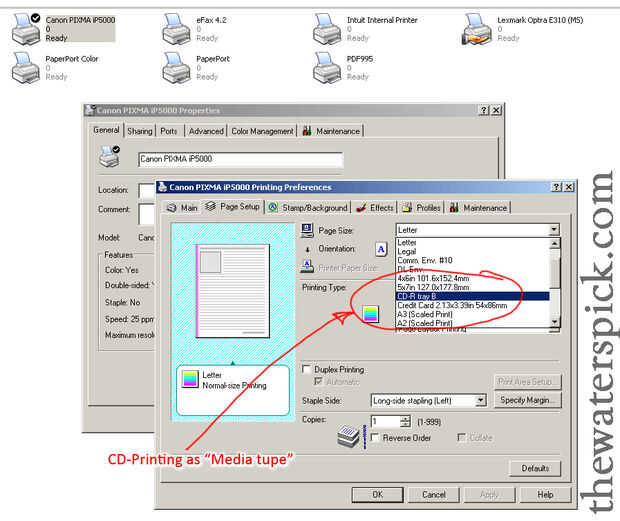Click the Copies number field
The width and height of the screenshot is (620, 521).
click(386, 421)
